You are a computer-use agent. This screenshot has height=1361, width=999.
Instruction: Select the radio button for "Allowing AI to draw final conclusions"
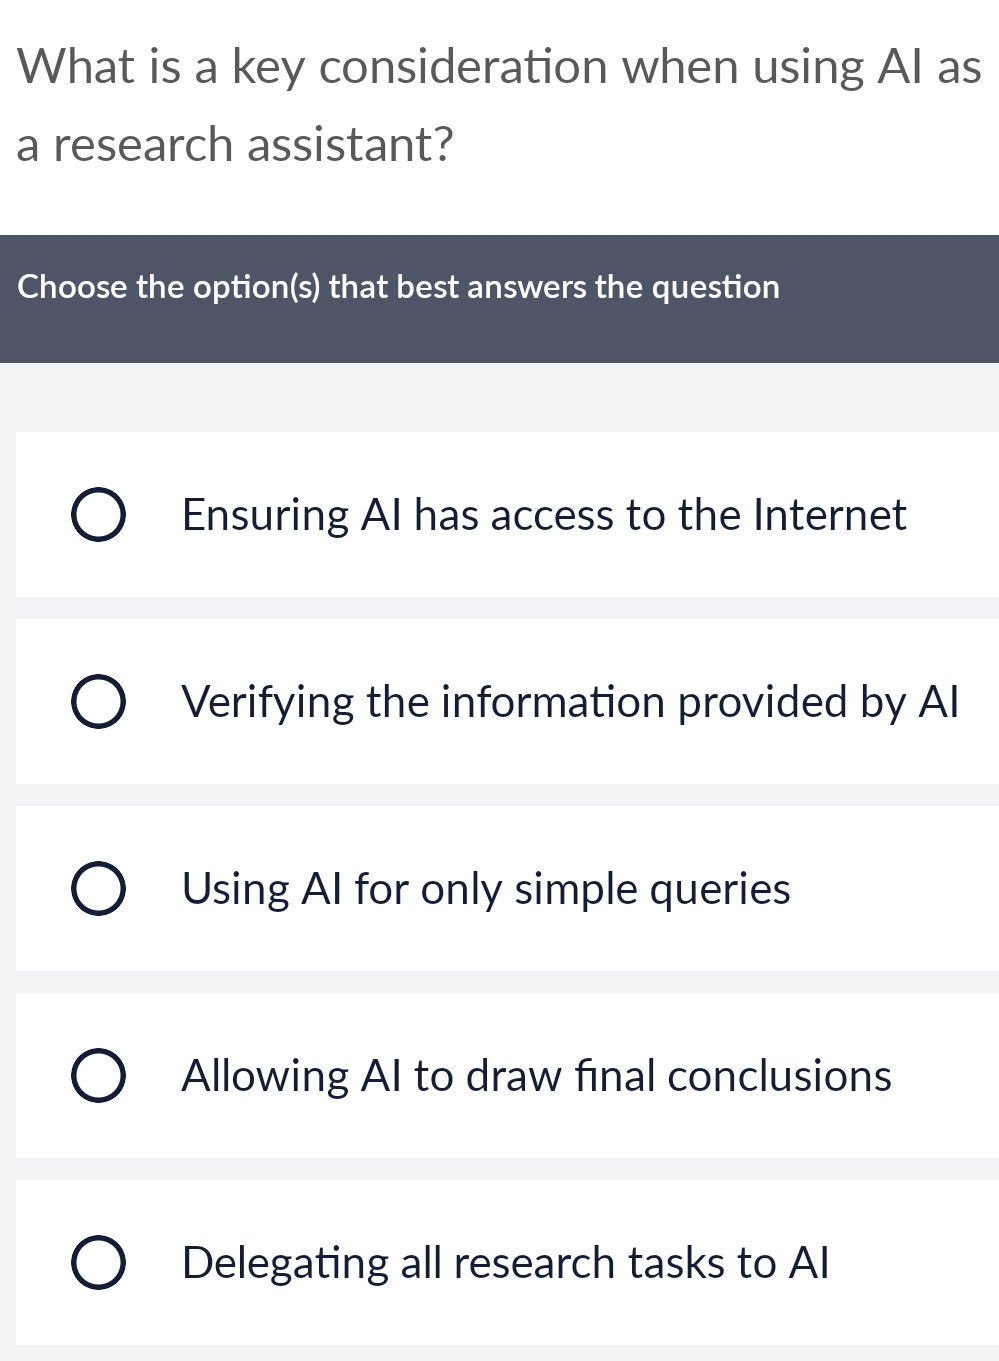pos(97,1075)
